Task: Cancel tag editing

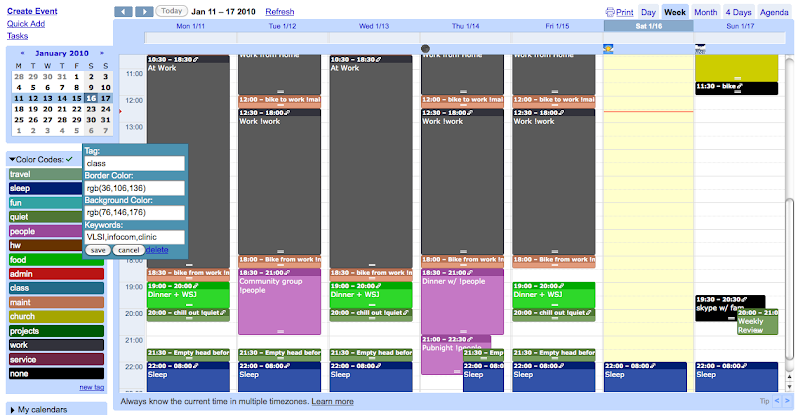Action: click(129, 250)
